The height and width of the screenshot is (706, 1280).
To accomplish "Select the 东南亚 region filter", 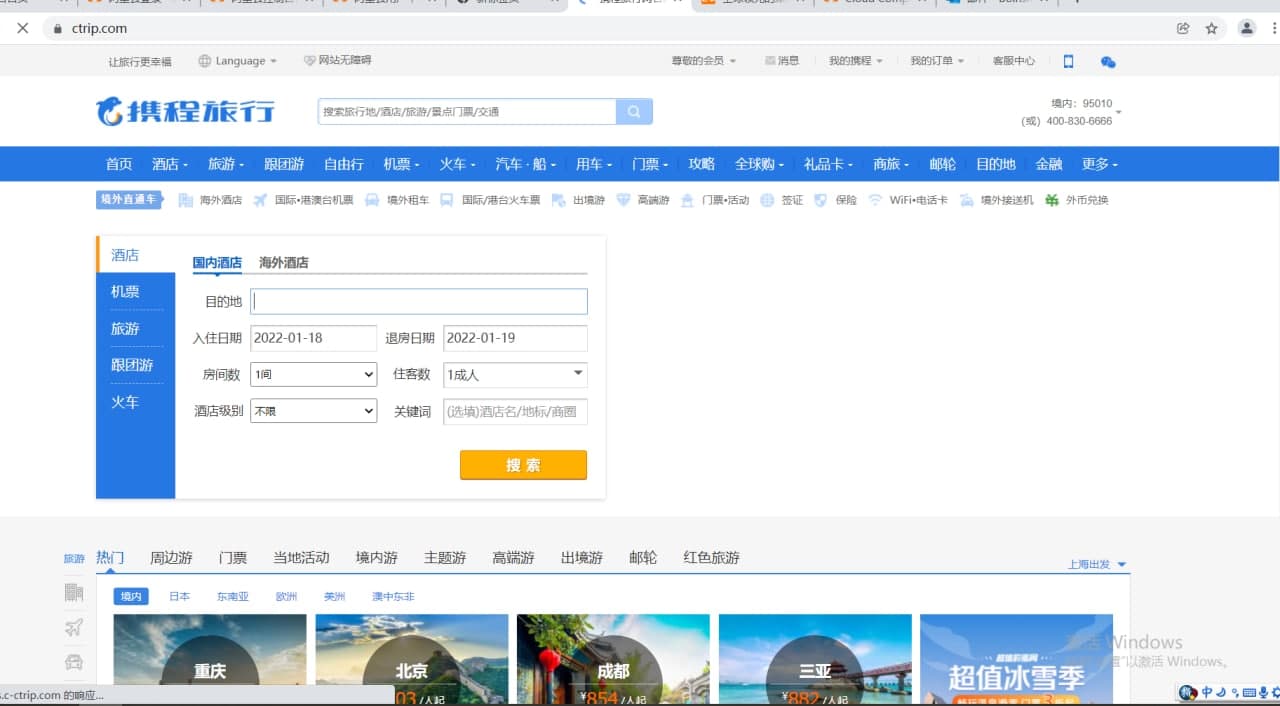I will 233,597.
